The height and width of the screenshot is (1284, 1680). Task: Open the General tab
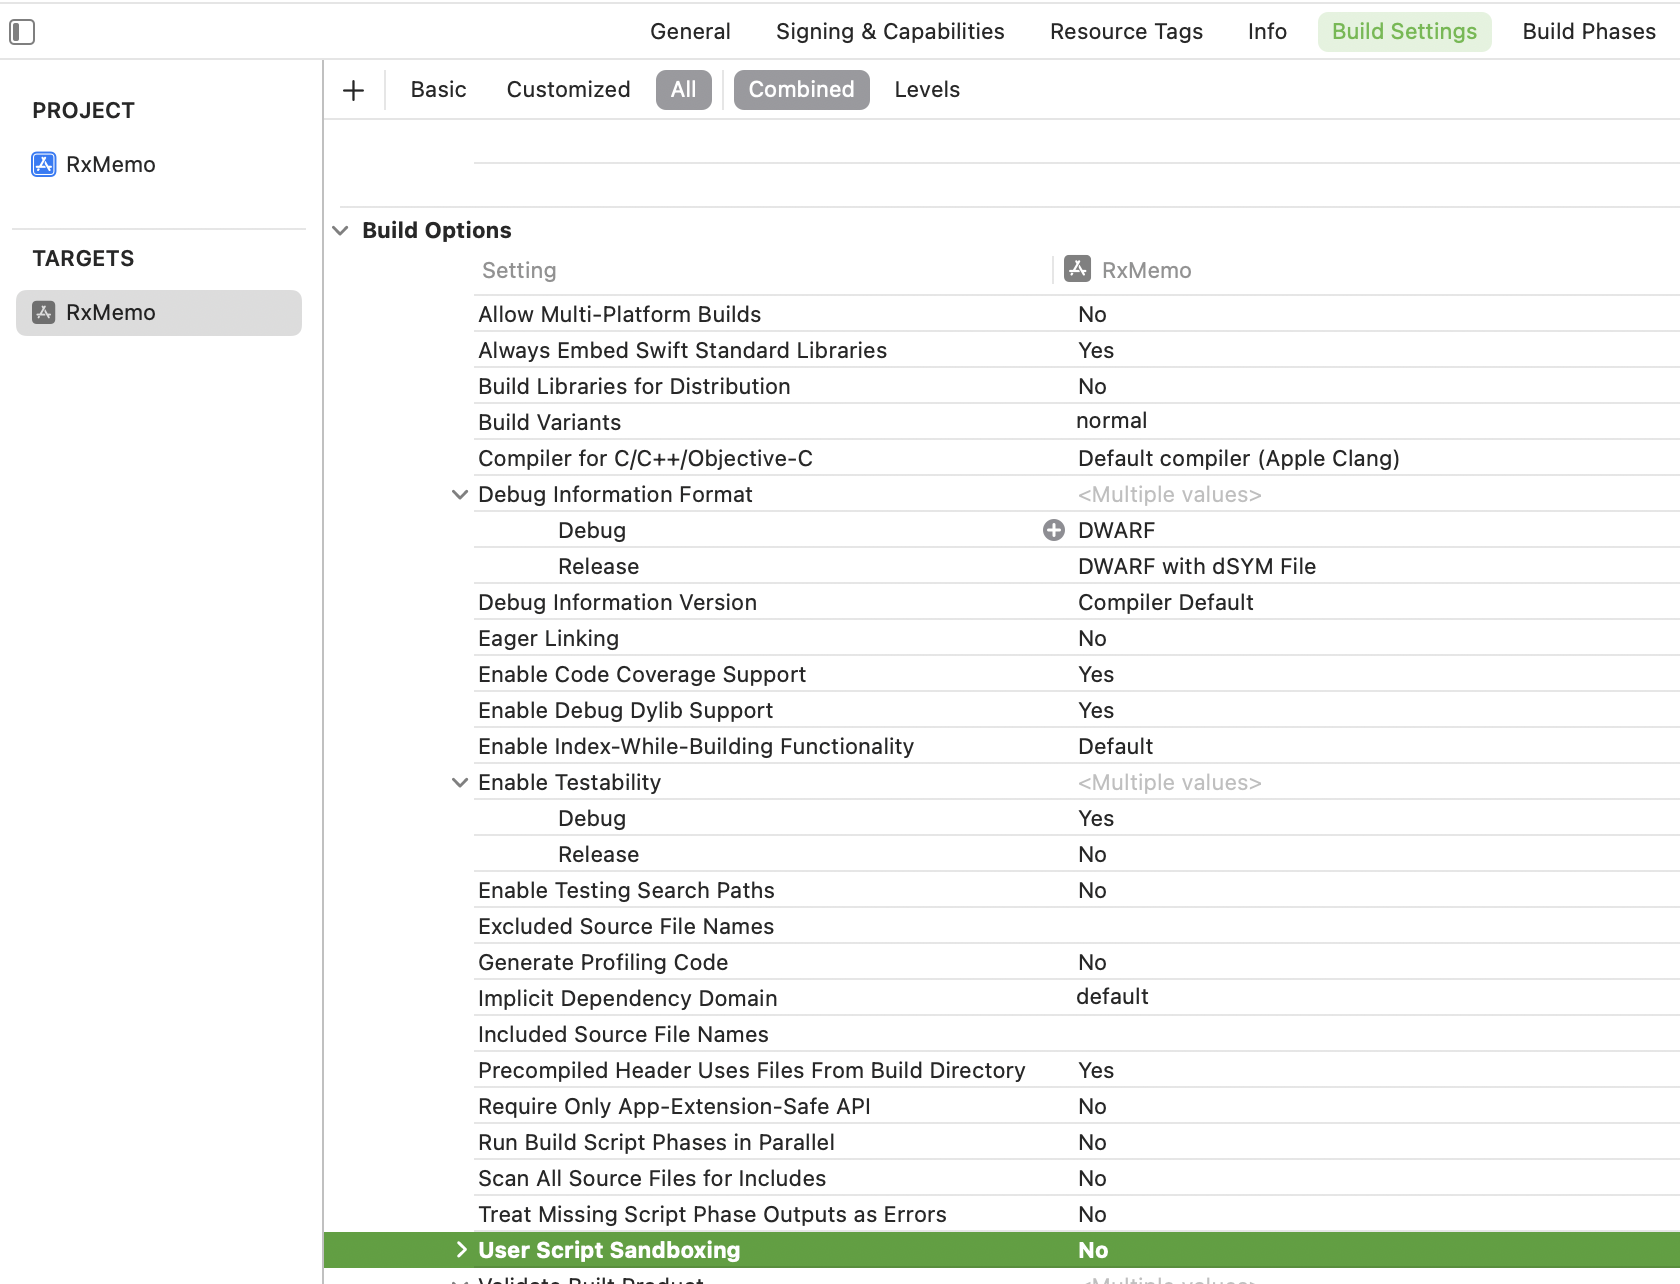coord(690,31)
